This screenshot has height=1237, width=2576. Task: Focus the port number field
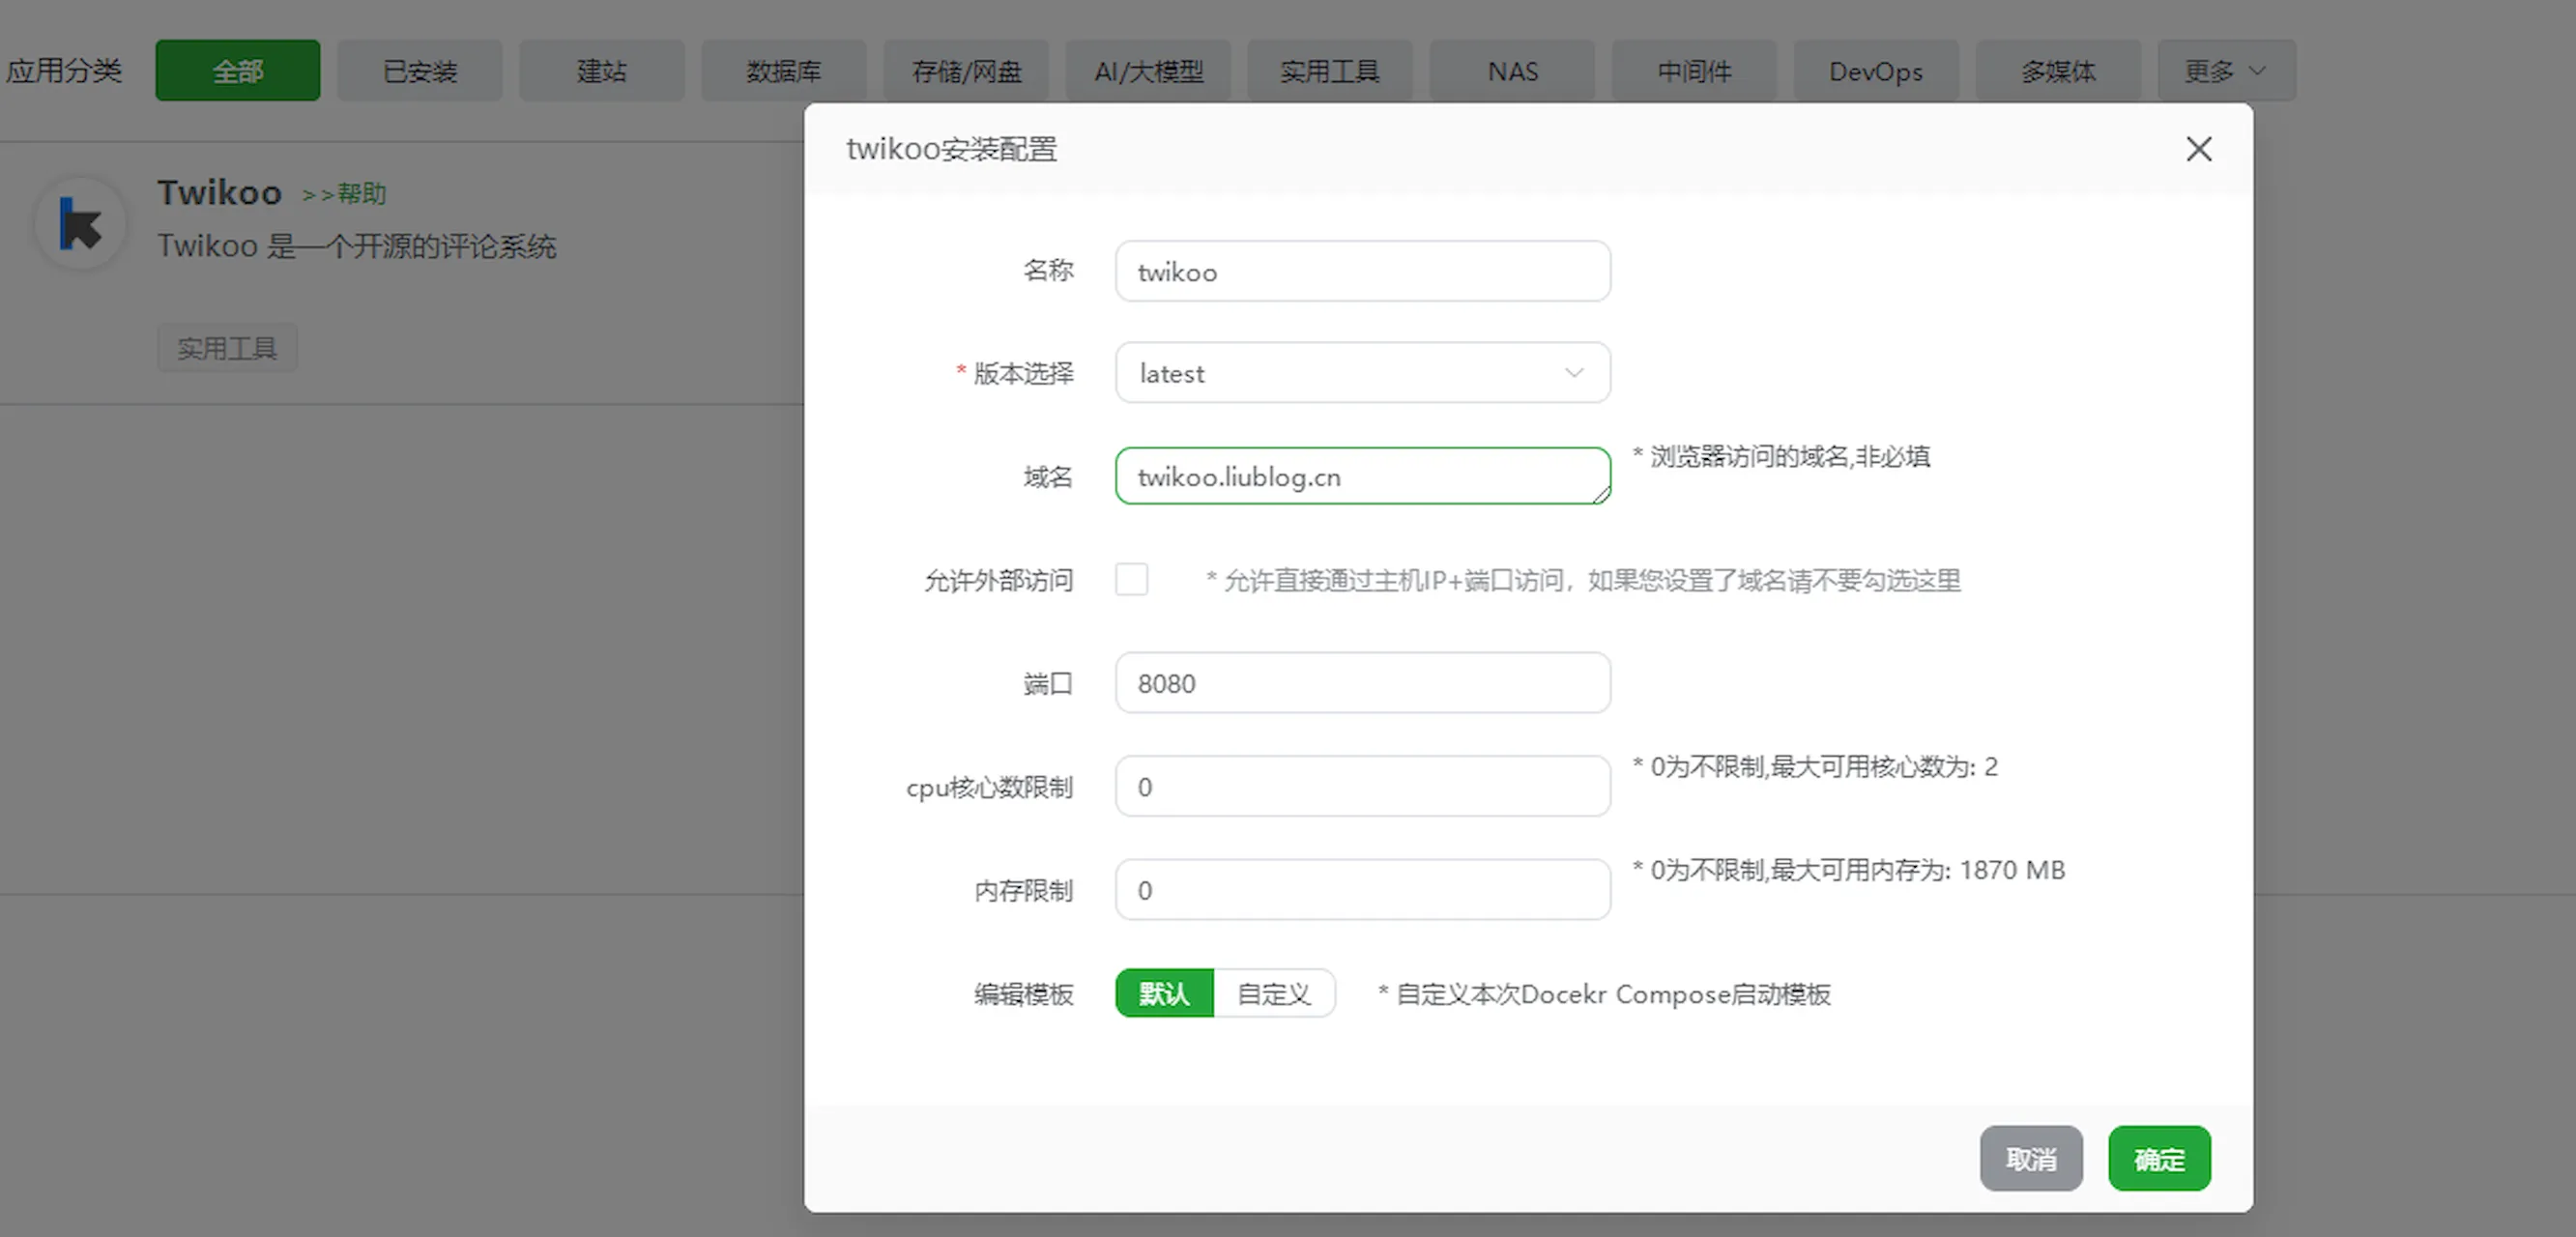[x=1361, y=683]
